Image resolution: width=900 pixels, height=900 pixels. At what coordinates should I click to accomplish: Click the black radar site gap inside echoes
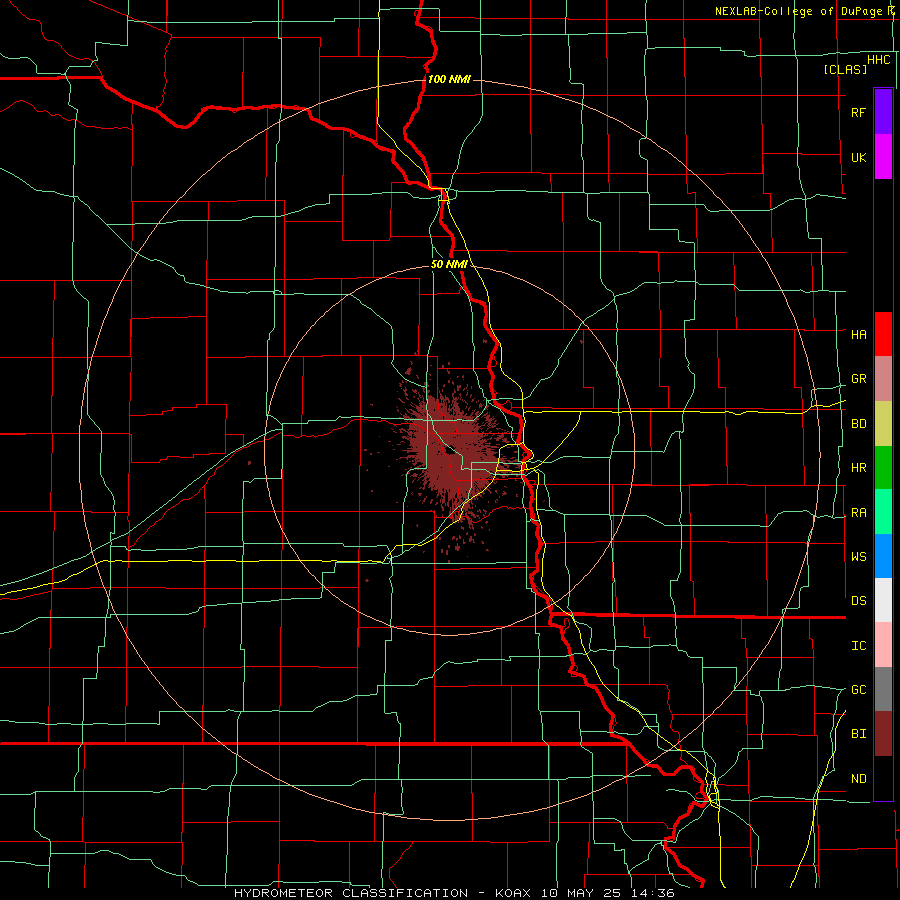coord(451,450)
